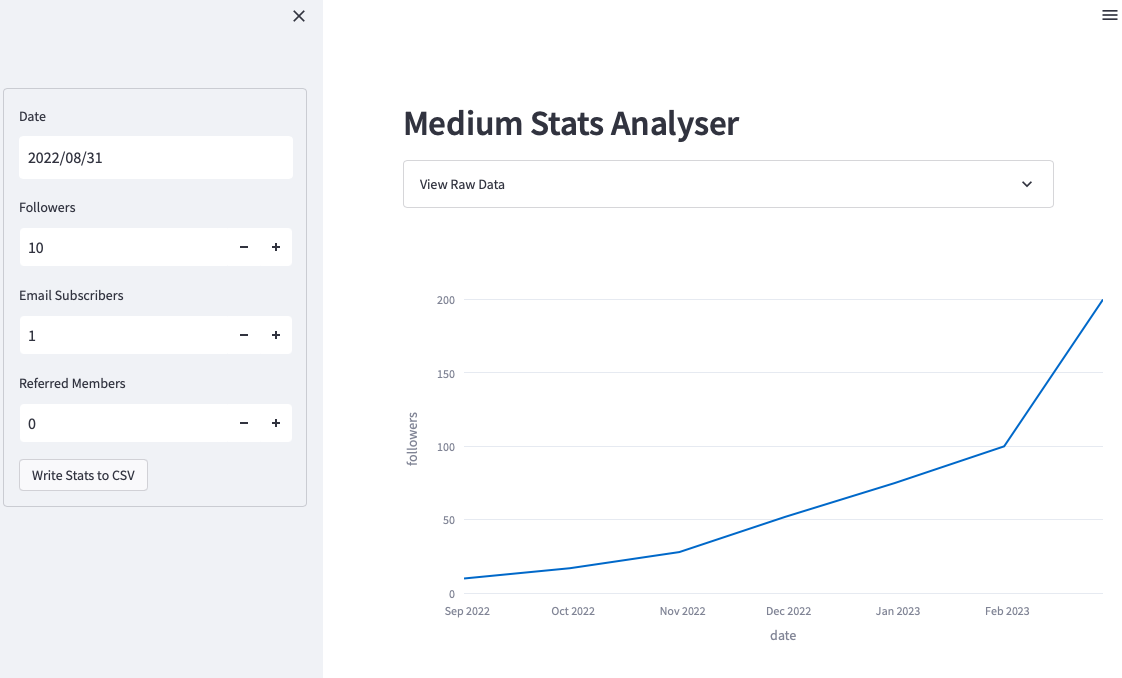Image resolution: width=1122 pixels, height=678 pixels.
Task: Click the followers y-axis title
Action: (x=412, y=438)
